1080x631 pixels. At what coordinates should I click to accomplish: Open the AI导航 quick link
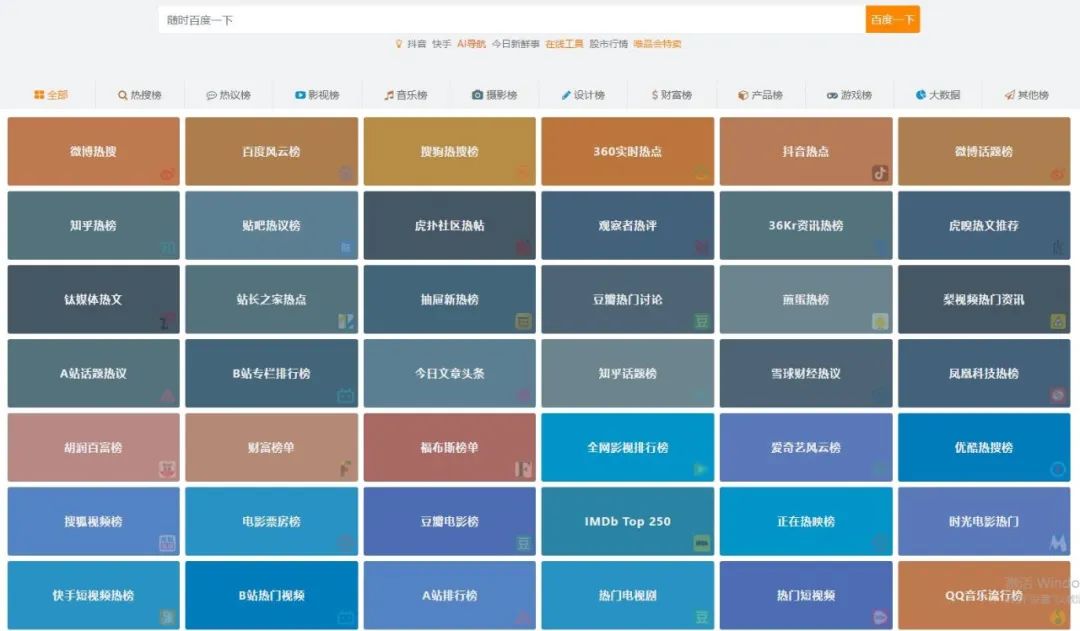pos(471,43)
